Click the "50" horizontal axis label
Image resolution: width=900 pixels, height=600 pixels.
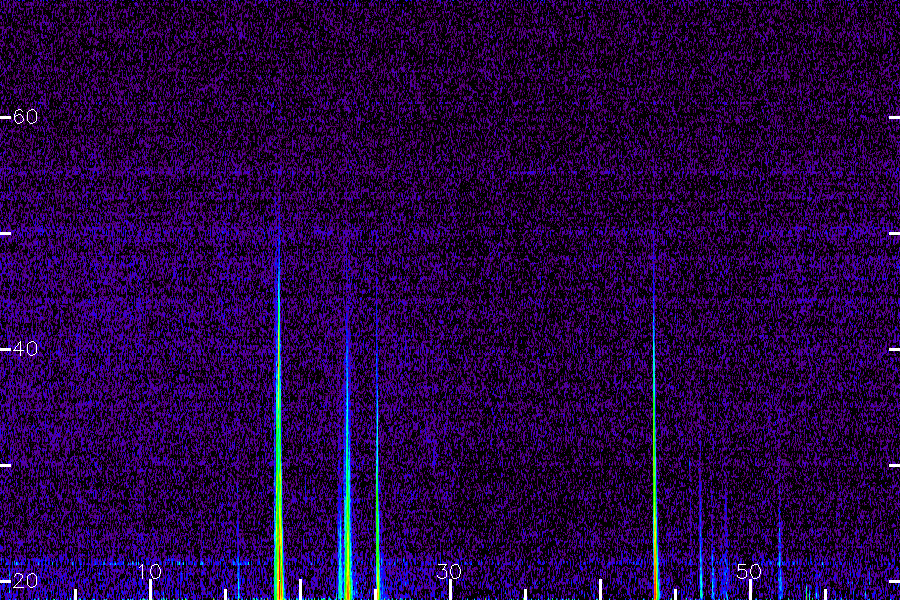click(749, 572)
